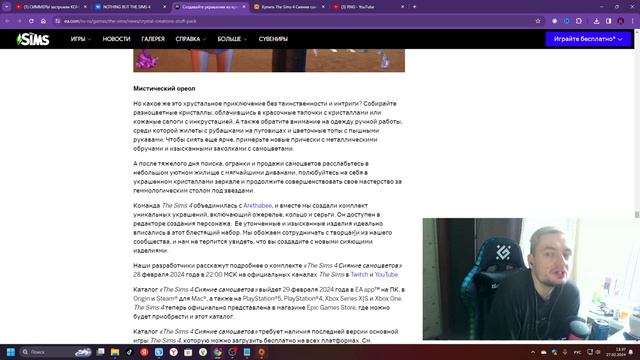Screen dimensions: 640x360
Task: Open the НОВОСТИ menu item
Action: (x=116, y=39)
